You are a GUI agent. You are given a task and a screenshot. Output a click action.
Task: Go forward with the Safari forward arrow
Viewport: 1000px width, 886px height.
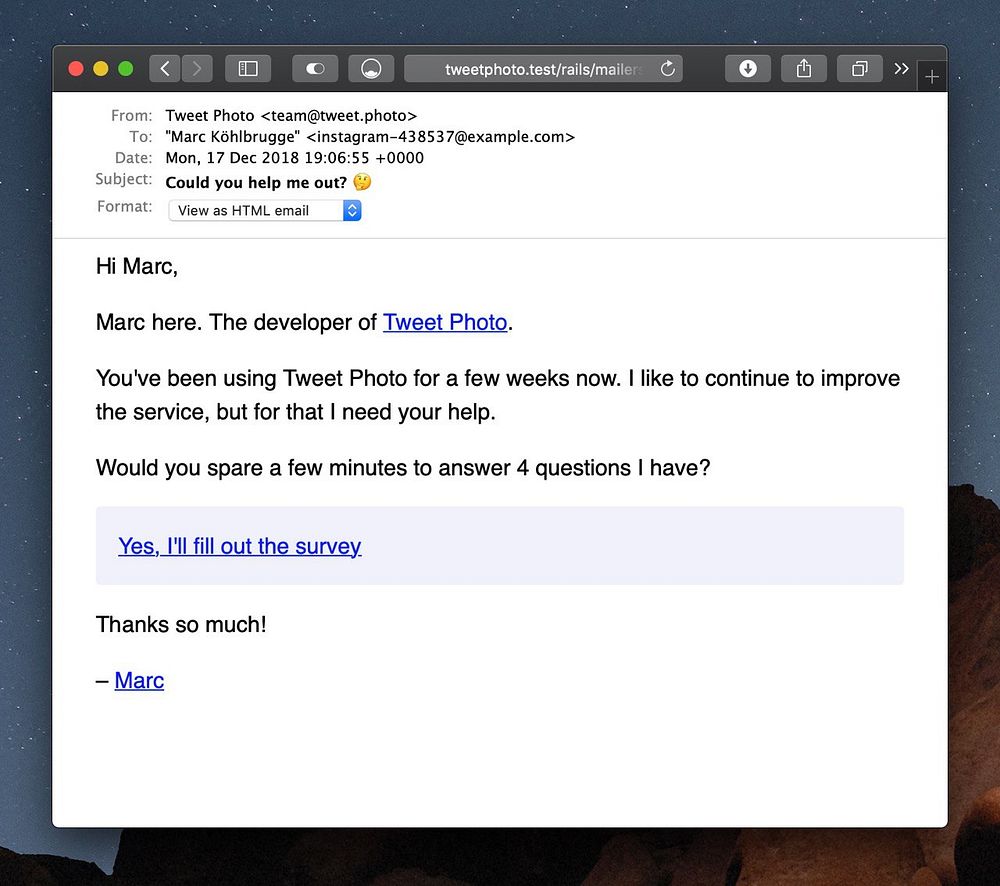(x=197, y=68)
